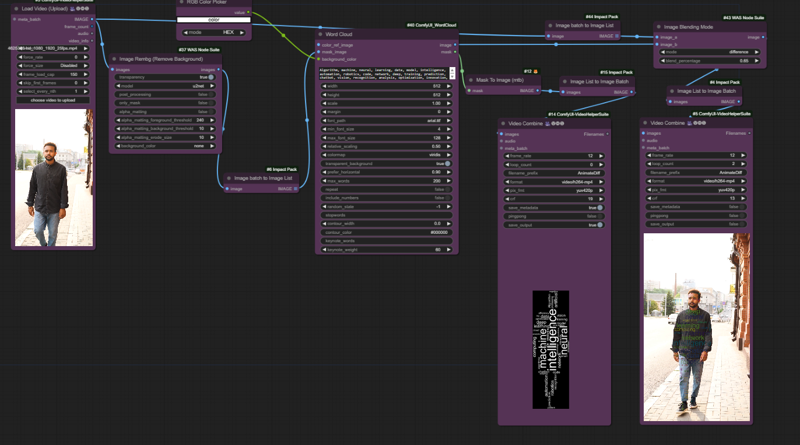The image size is (800, 445).
Task: Open force_size dropdown set to Disabled
Action: (x=53, y=66)
